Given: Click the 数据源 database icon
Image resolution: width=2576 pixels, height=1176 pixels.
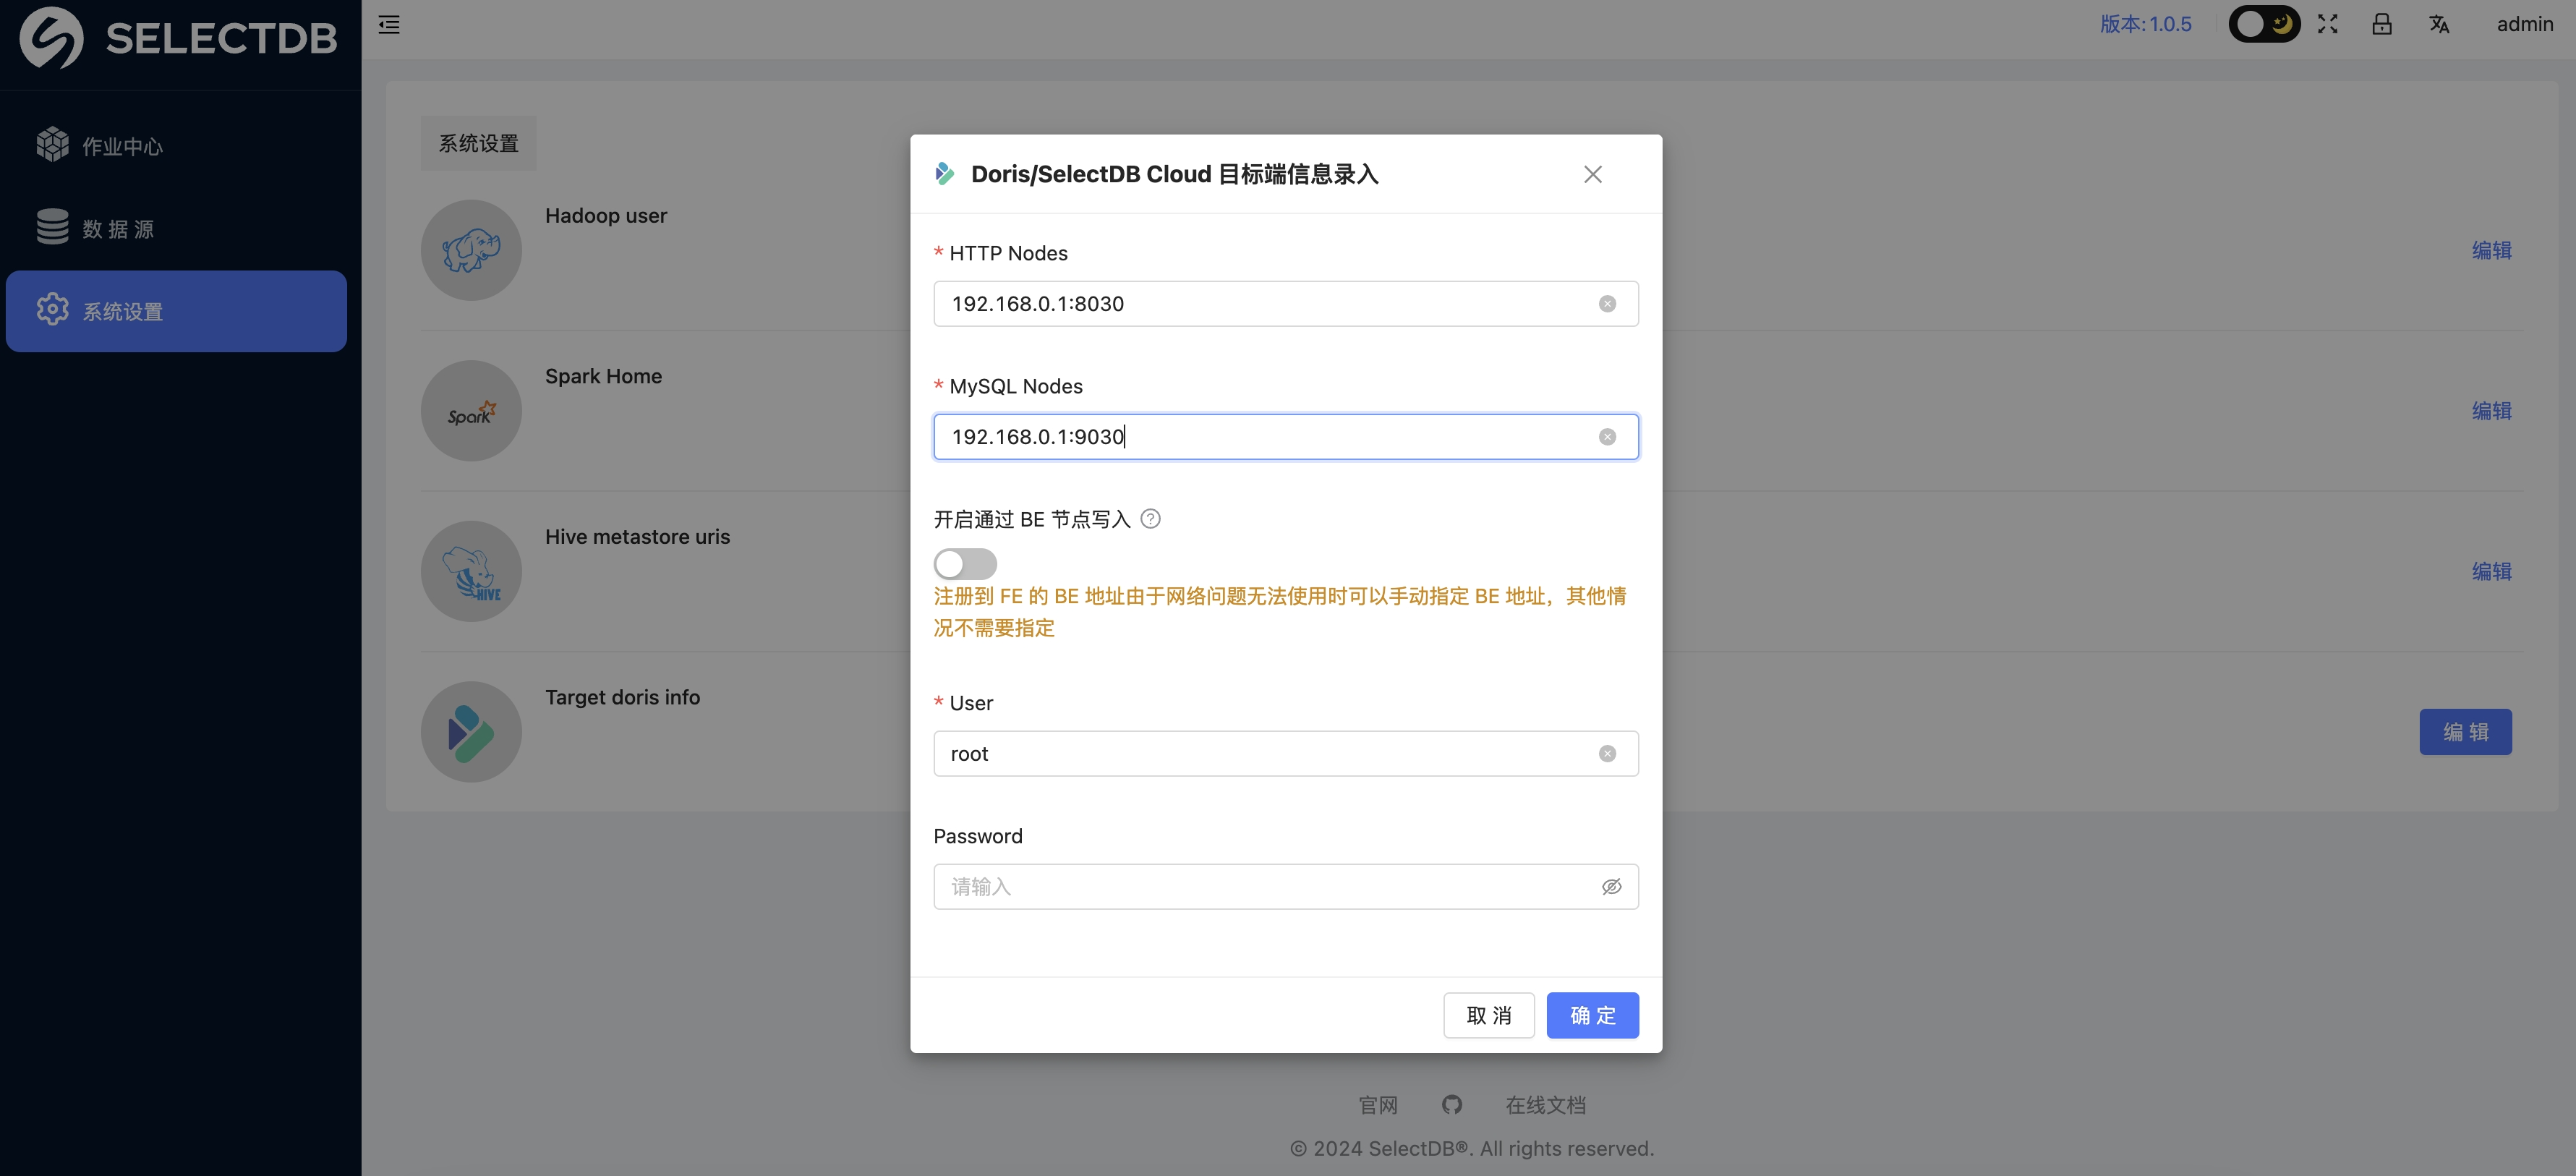Looking at the screenshot, I should point(52,227).
